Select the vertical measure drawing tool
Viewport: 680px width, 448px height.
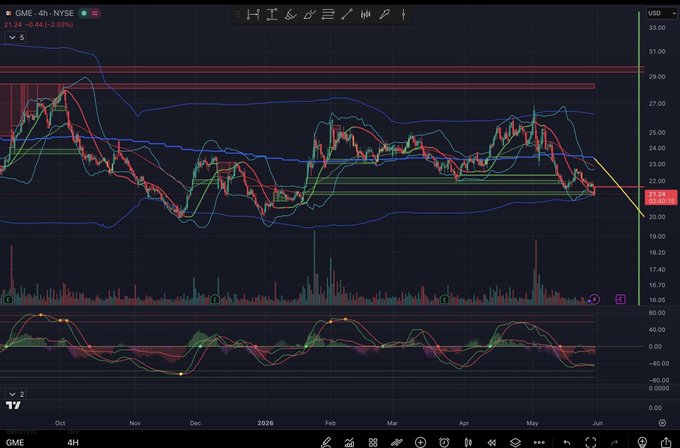click(272, 15)
